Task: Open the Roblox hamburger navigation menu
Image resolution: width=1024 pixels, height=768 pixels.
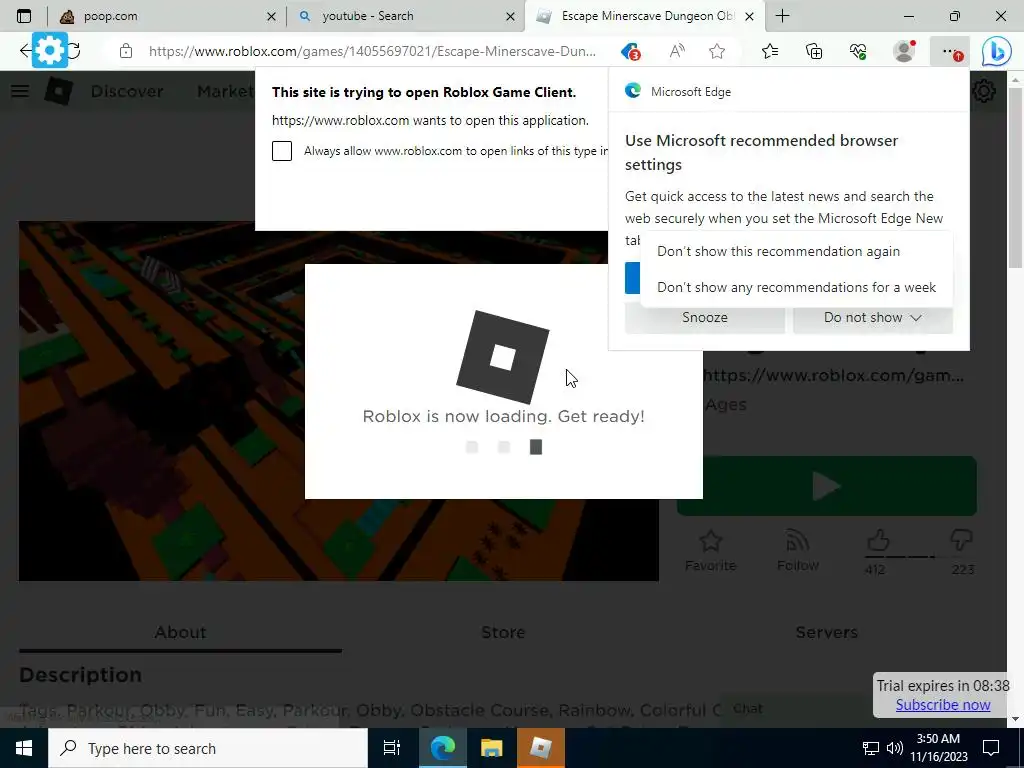Action: pyautogui.click(x=20, y=91)
